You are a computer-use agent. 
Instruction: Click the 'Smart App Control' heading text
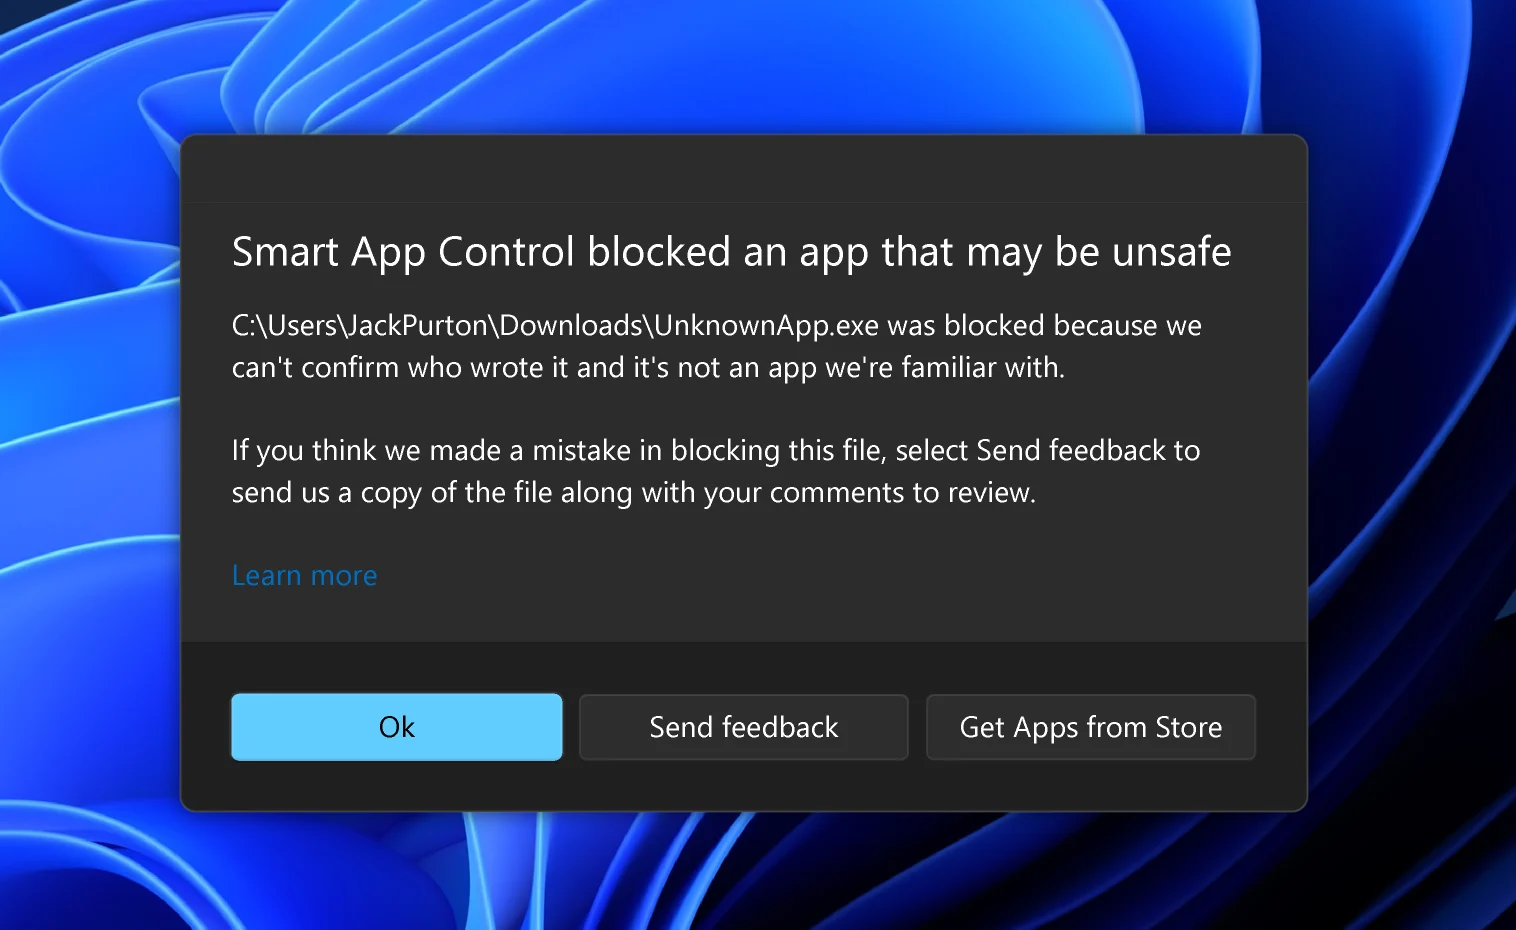(x=403, y=252)
